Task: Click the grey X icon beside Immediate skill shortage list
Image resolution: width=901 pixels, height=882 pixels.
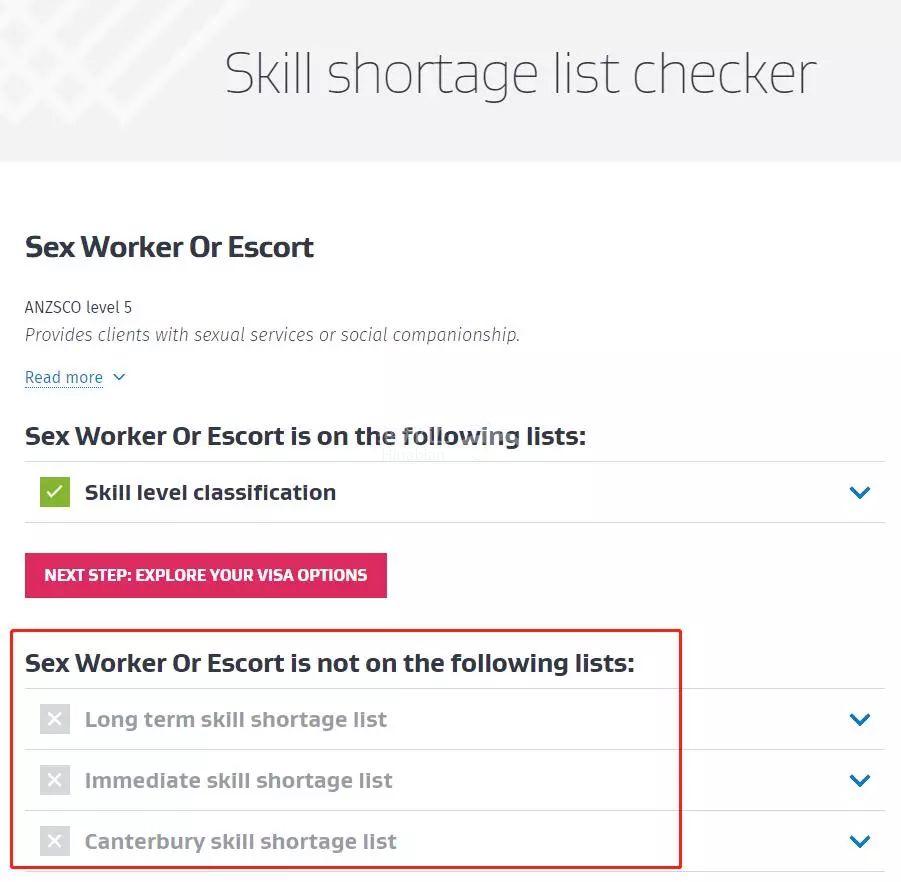Action: (x=55, y=780)
